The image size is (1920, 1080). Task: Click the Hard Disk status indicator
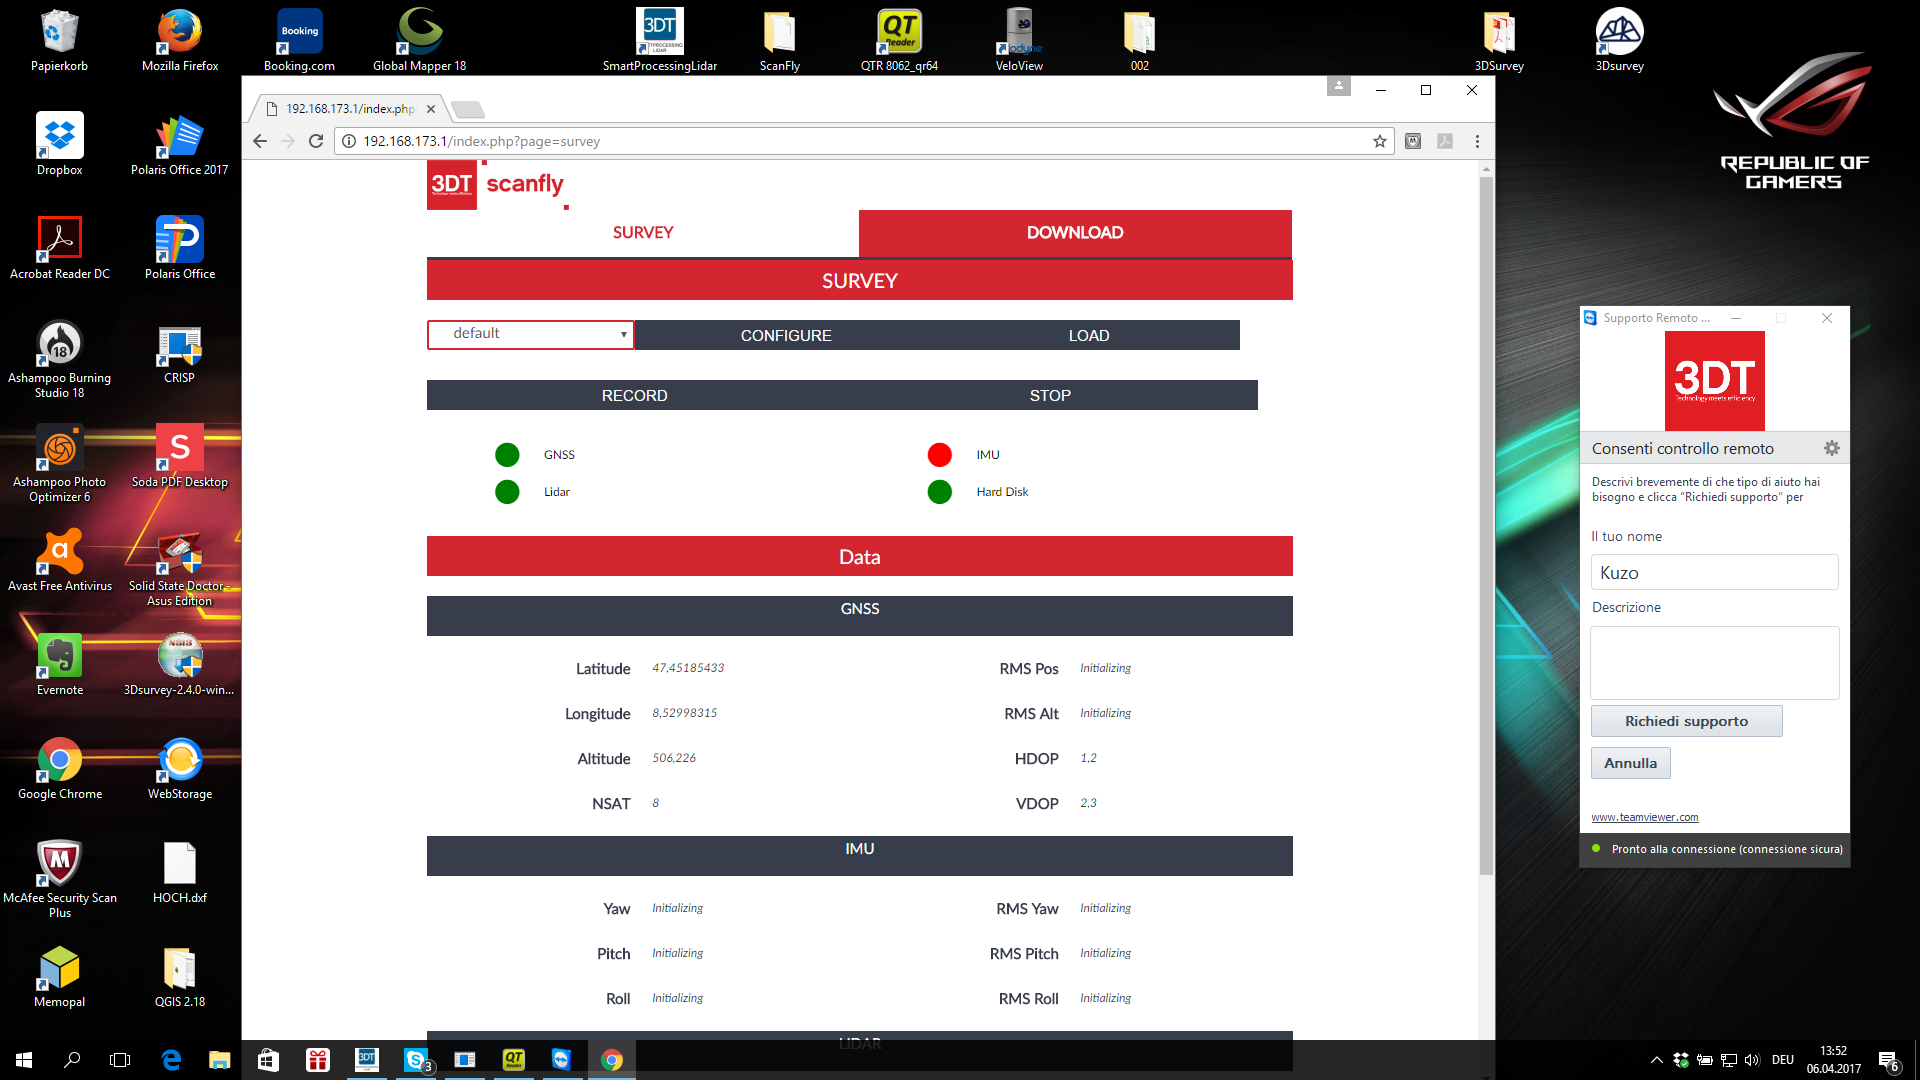tap(939, 492)
